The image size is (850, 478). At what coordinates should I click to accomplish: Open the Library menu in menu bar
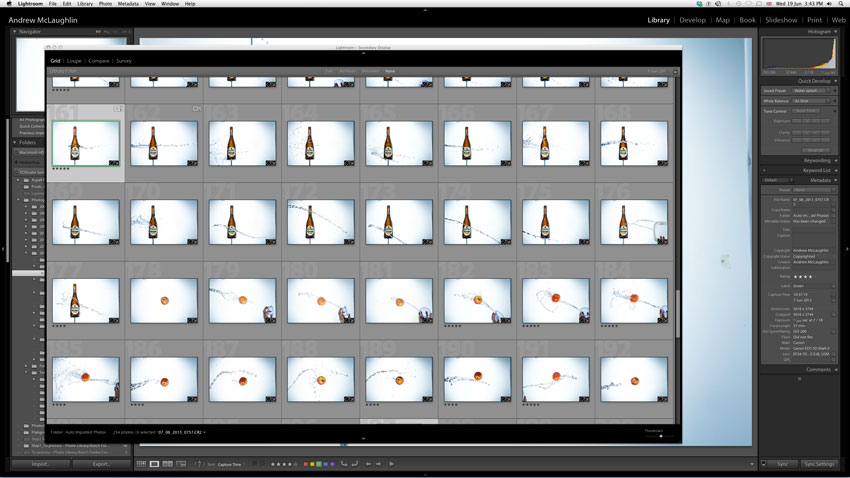point(85,4)
